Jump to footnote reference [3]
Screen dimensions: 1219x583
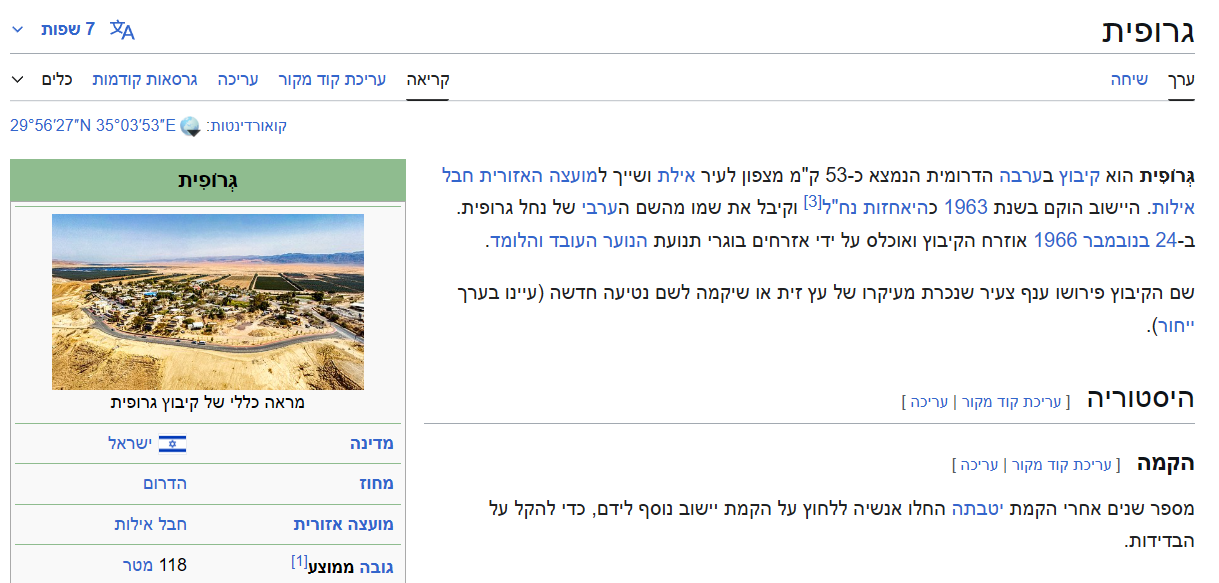[812, 202]
